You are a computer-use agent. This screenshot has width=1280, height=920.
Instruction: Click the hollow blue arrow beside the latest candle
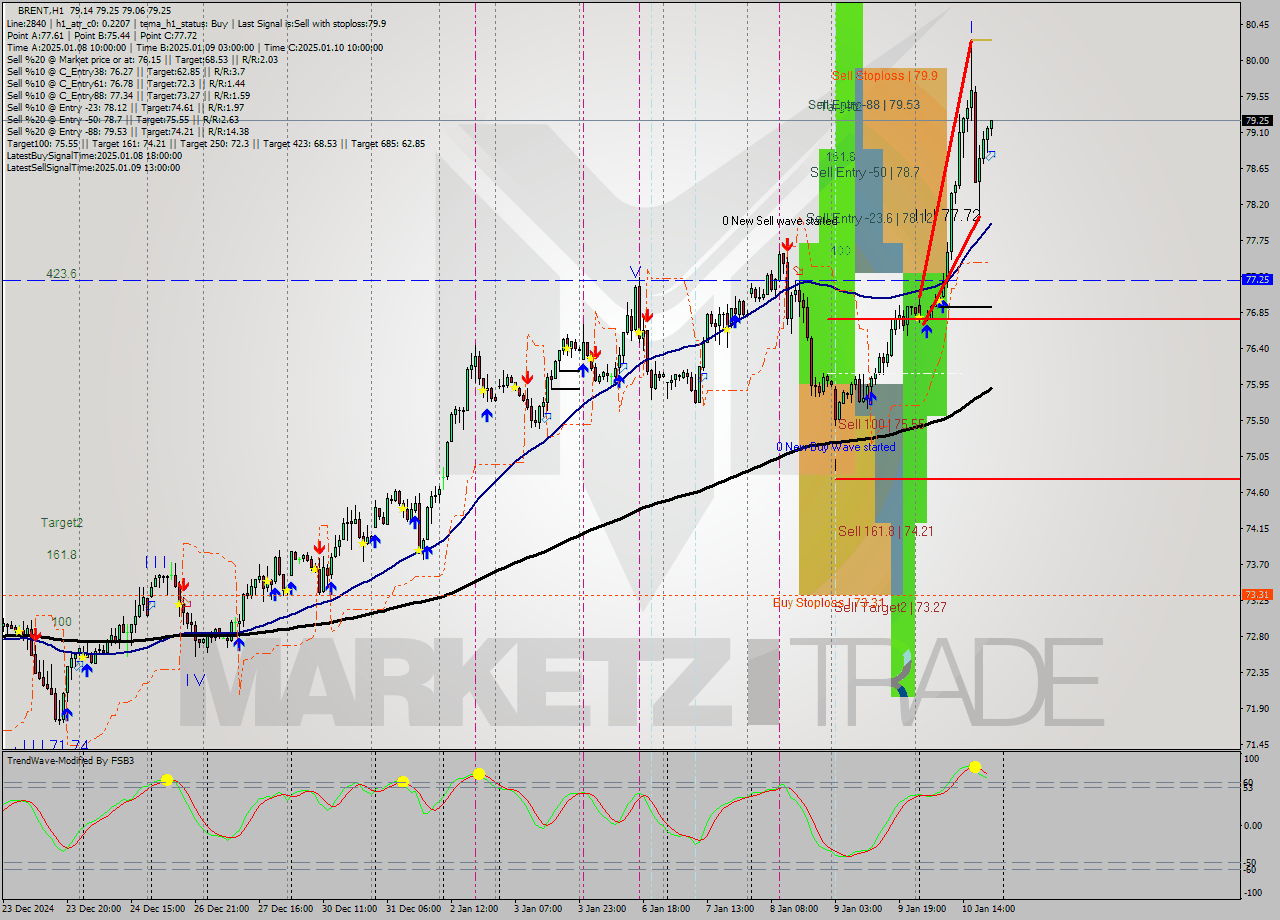(989, 155)
